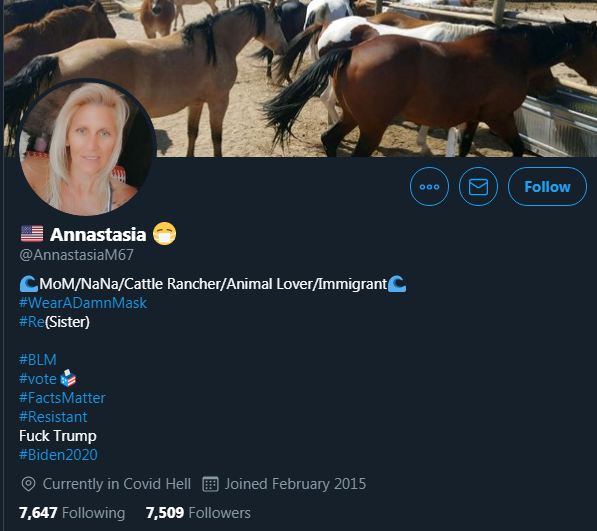Open the #Resistant hashtag

click(53, 417)
